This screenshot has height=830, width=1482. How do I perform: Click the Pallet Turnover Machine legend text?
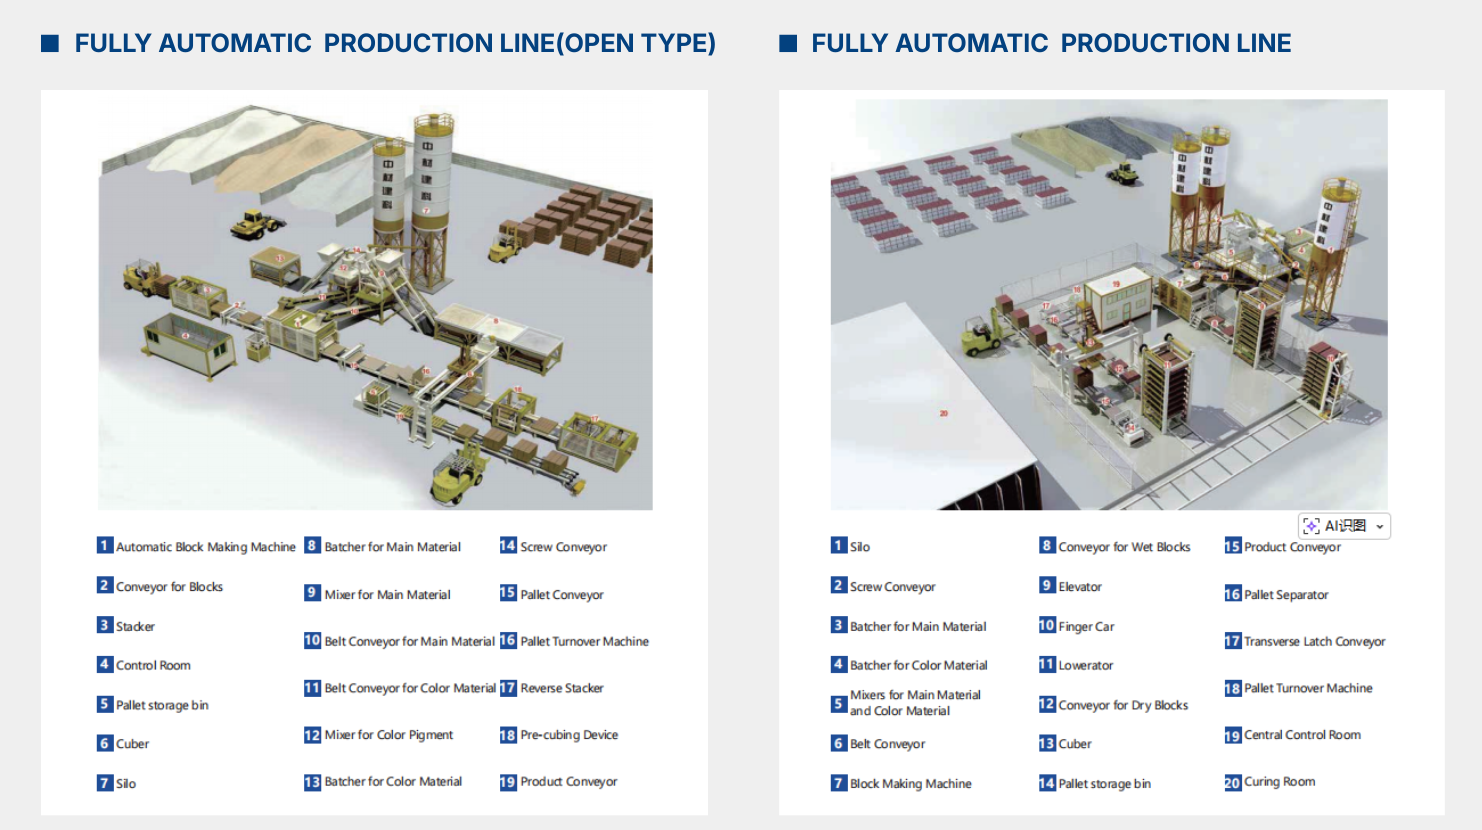click(1307, 688)
